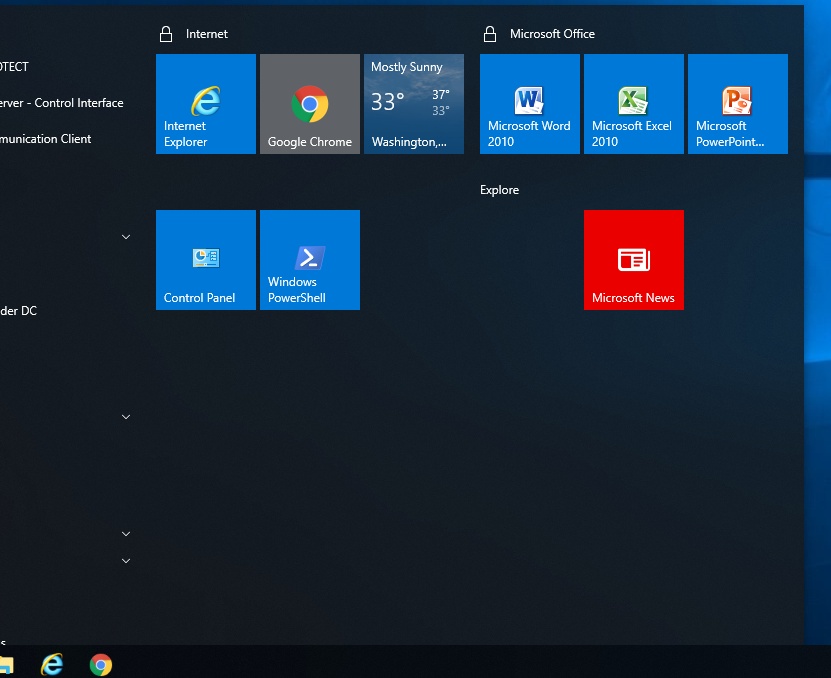Expand the third chevron in app list

click(x=126, y=534)
